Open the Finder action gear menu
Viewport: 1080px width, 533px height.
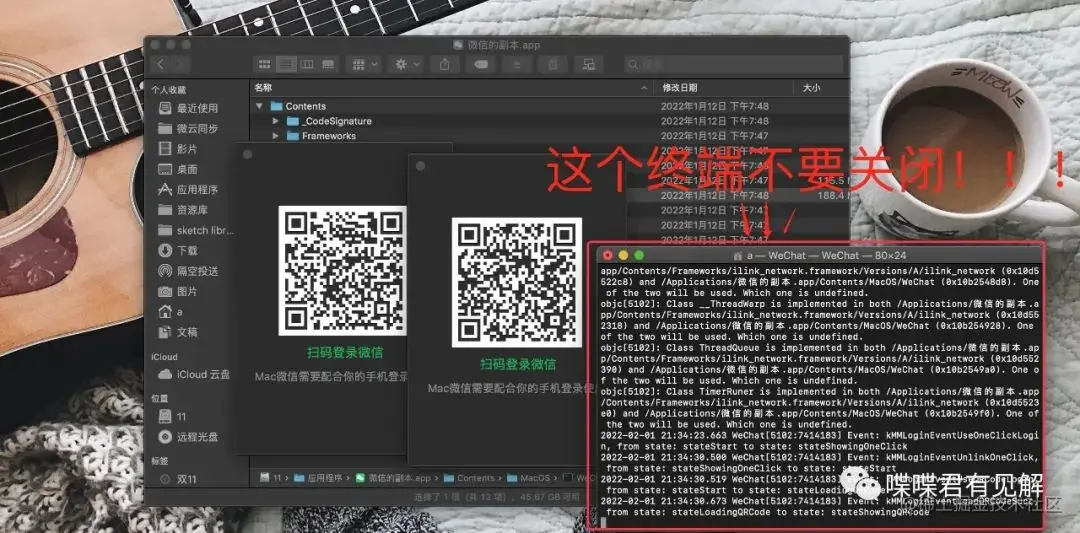[404, 65]
